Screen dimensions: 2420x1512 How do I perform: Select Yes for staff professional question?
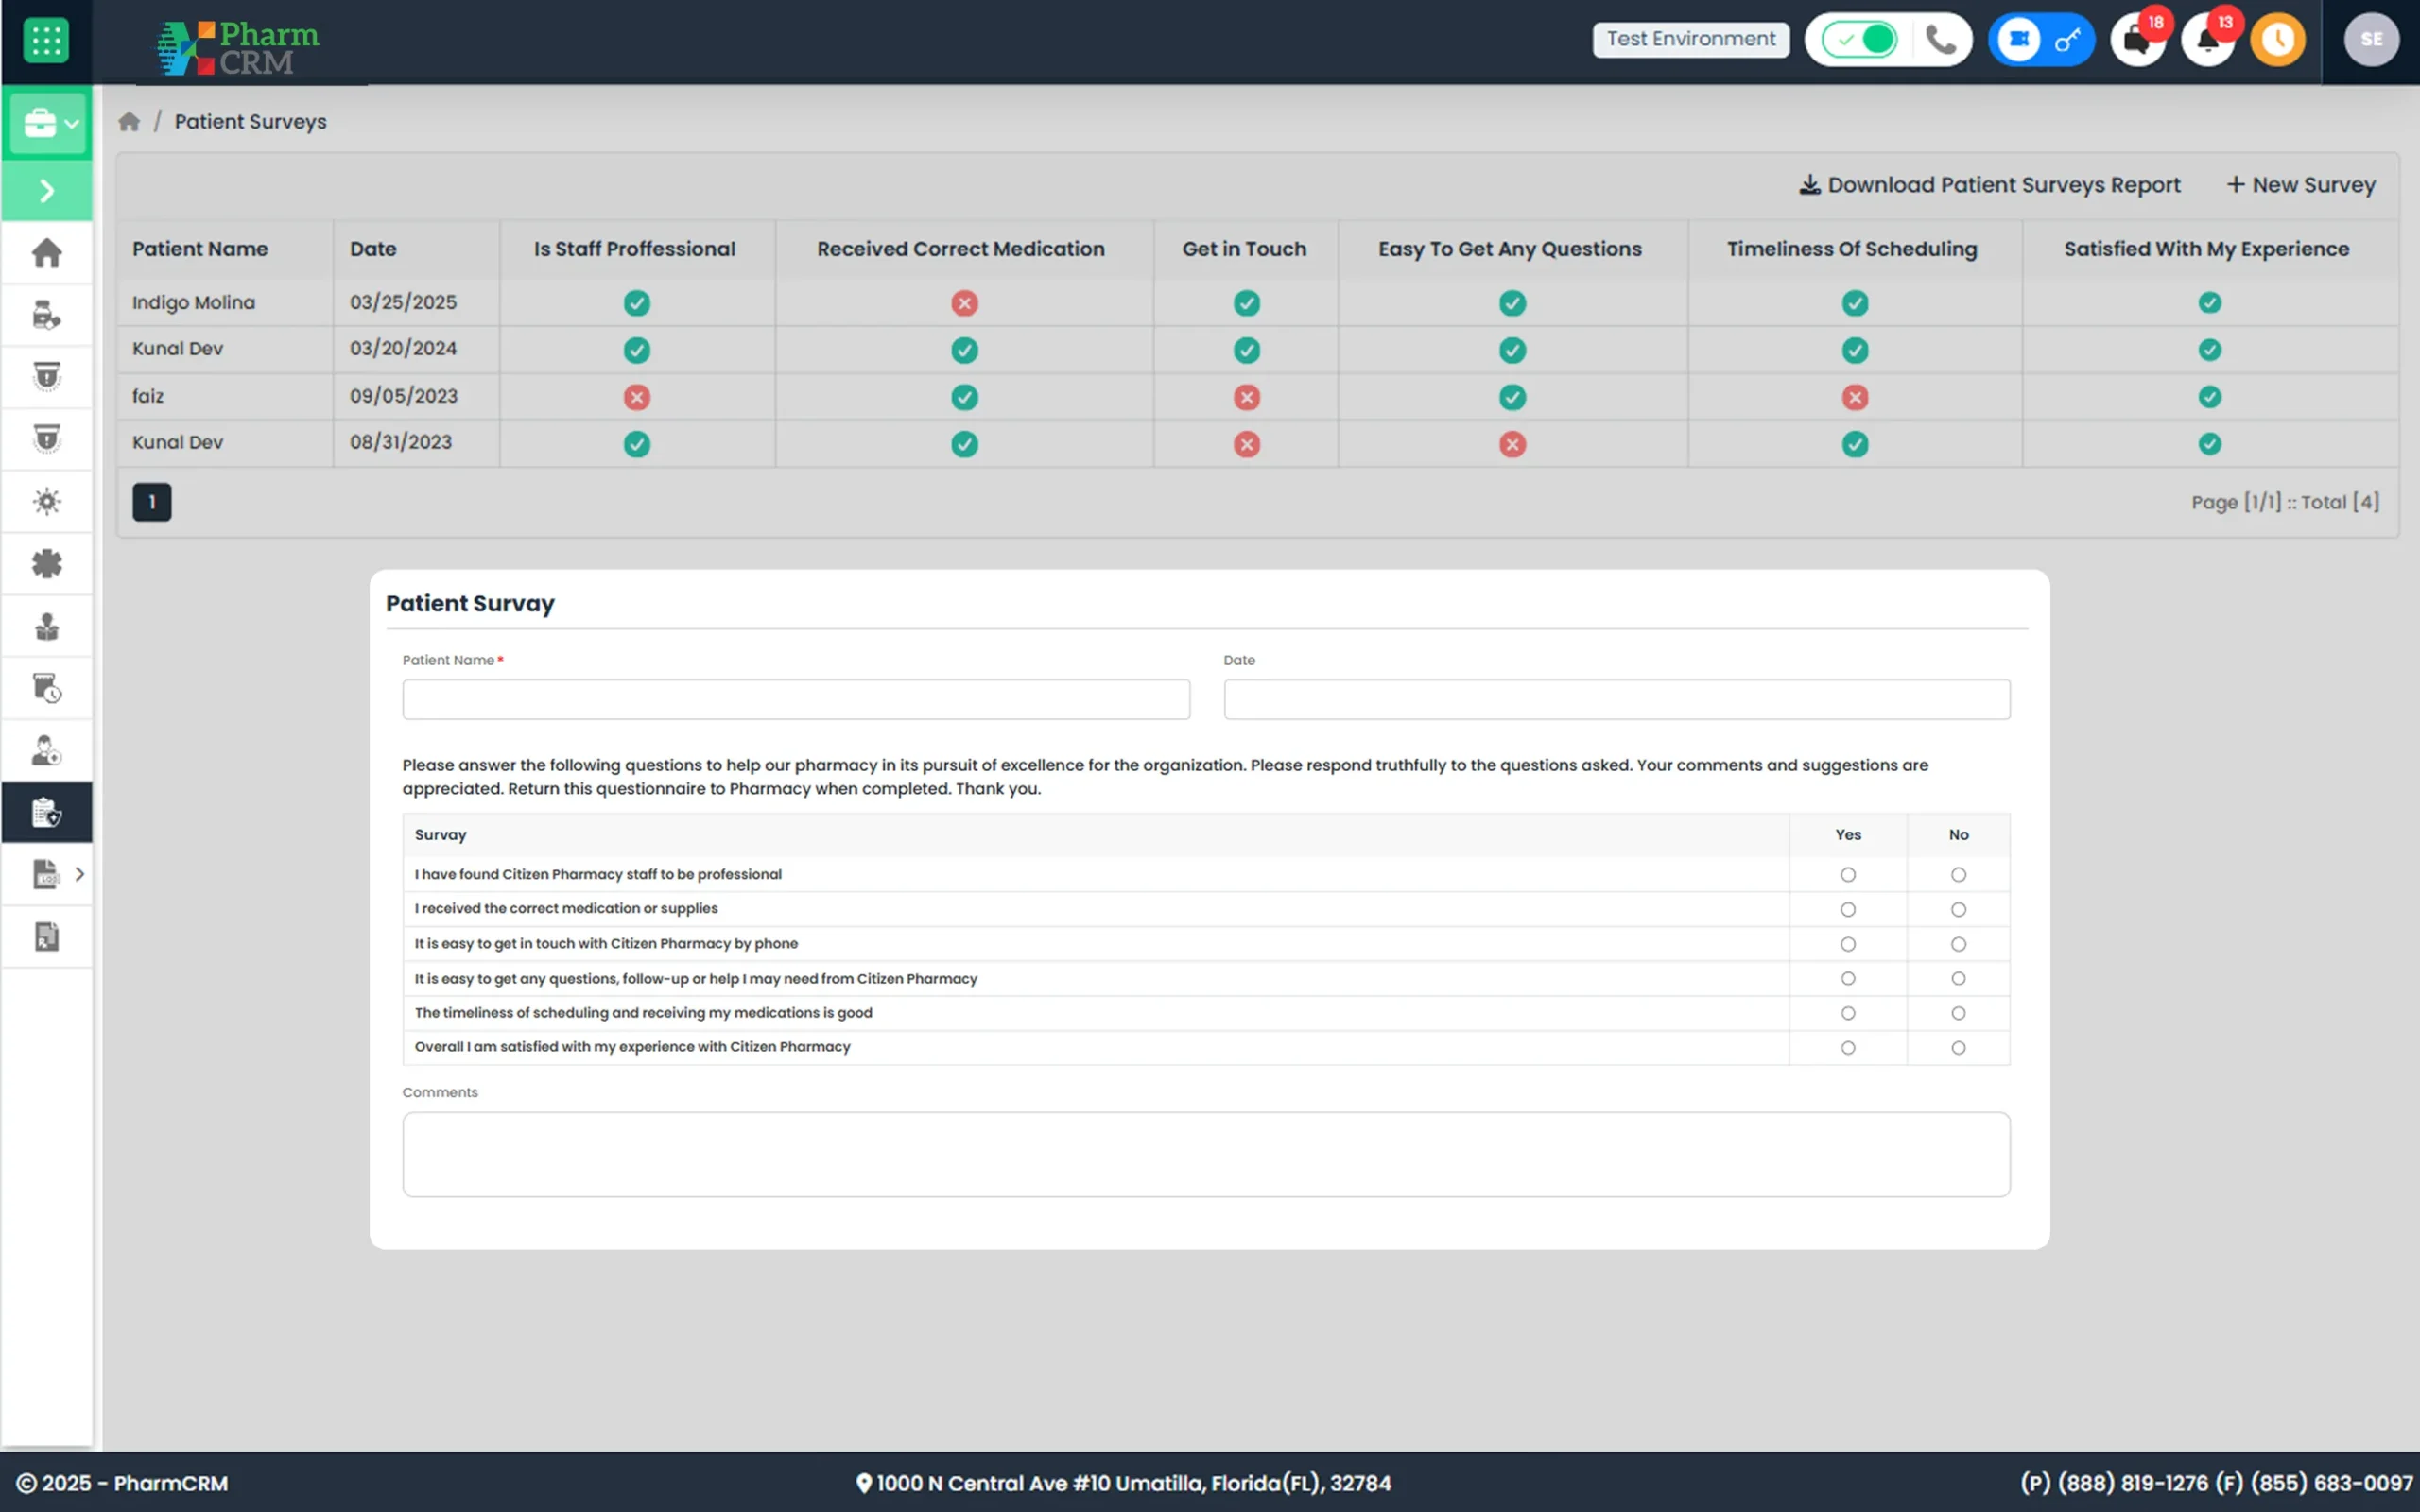[x=1848, y=875]
